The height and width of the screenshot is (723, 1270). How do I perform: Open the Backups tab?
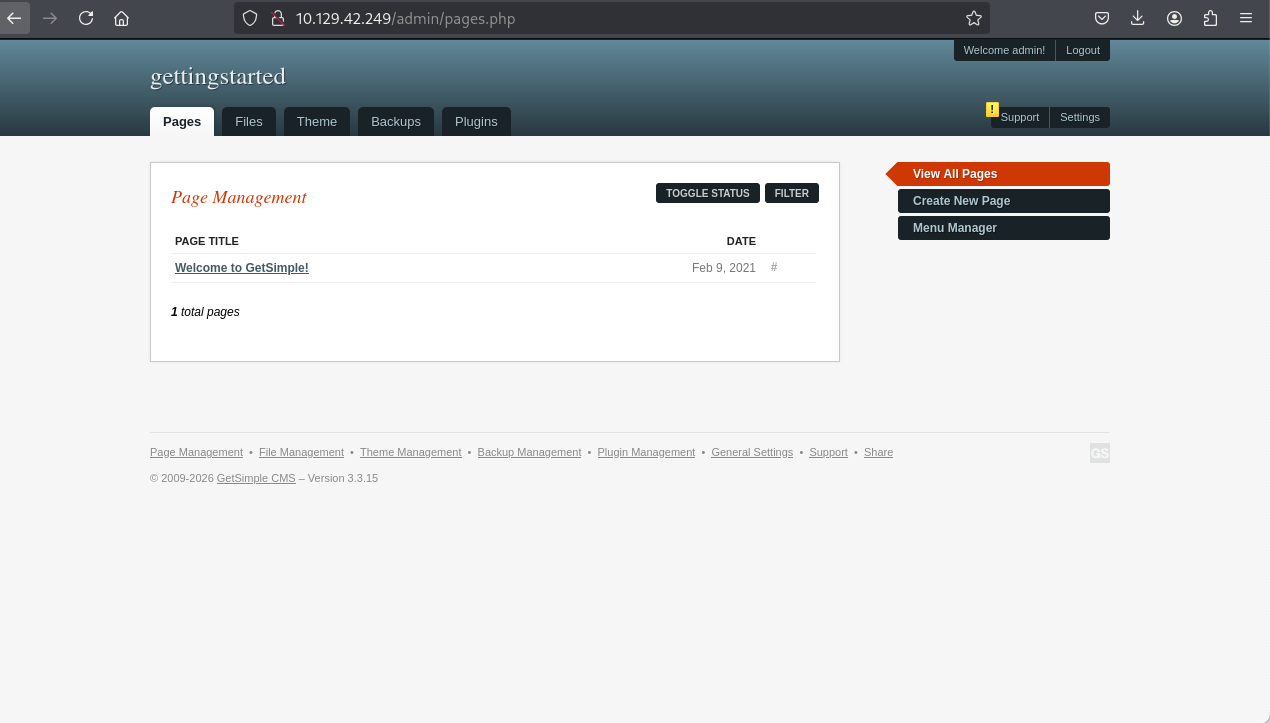pos(396,121)
